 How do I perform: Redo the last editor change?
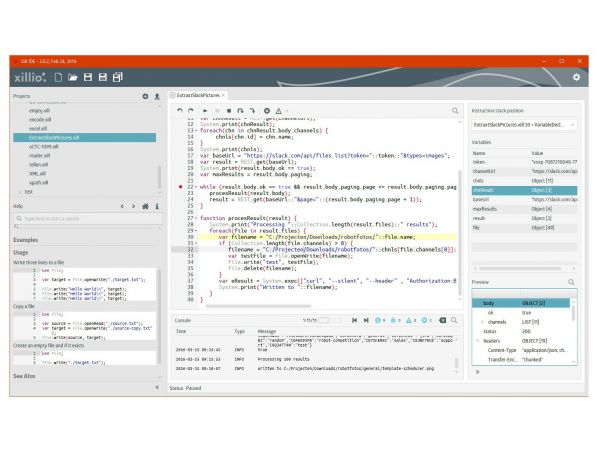[191, 111]
